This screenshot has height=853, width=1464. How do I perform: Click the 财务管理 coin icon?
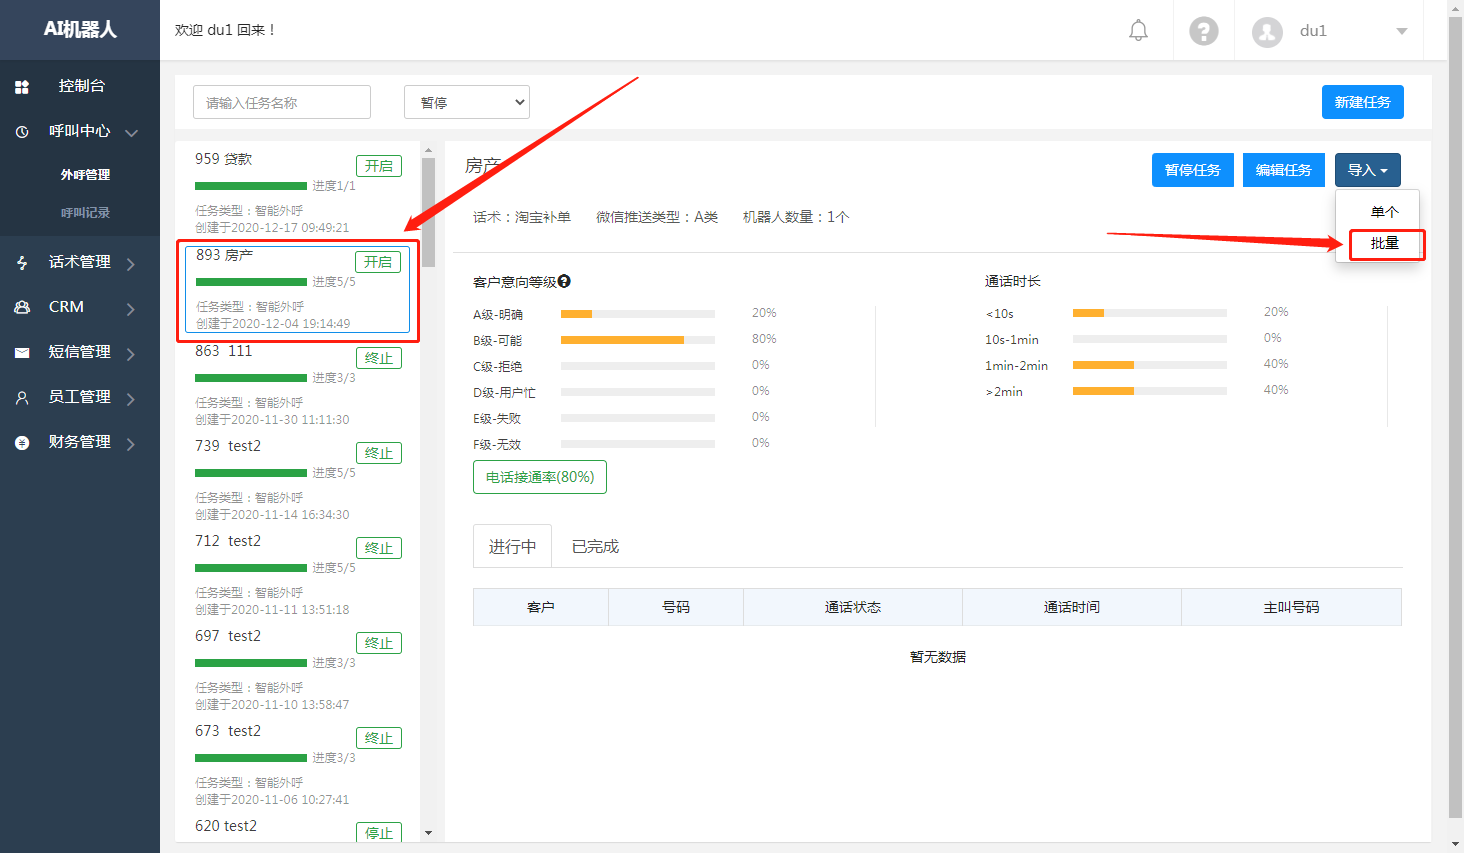tap(22, 443)
